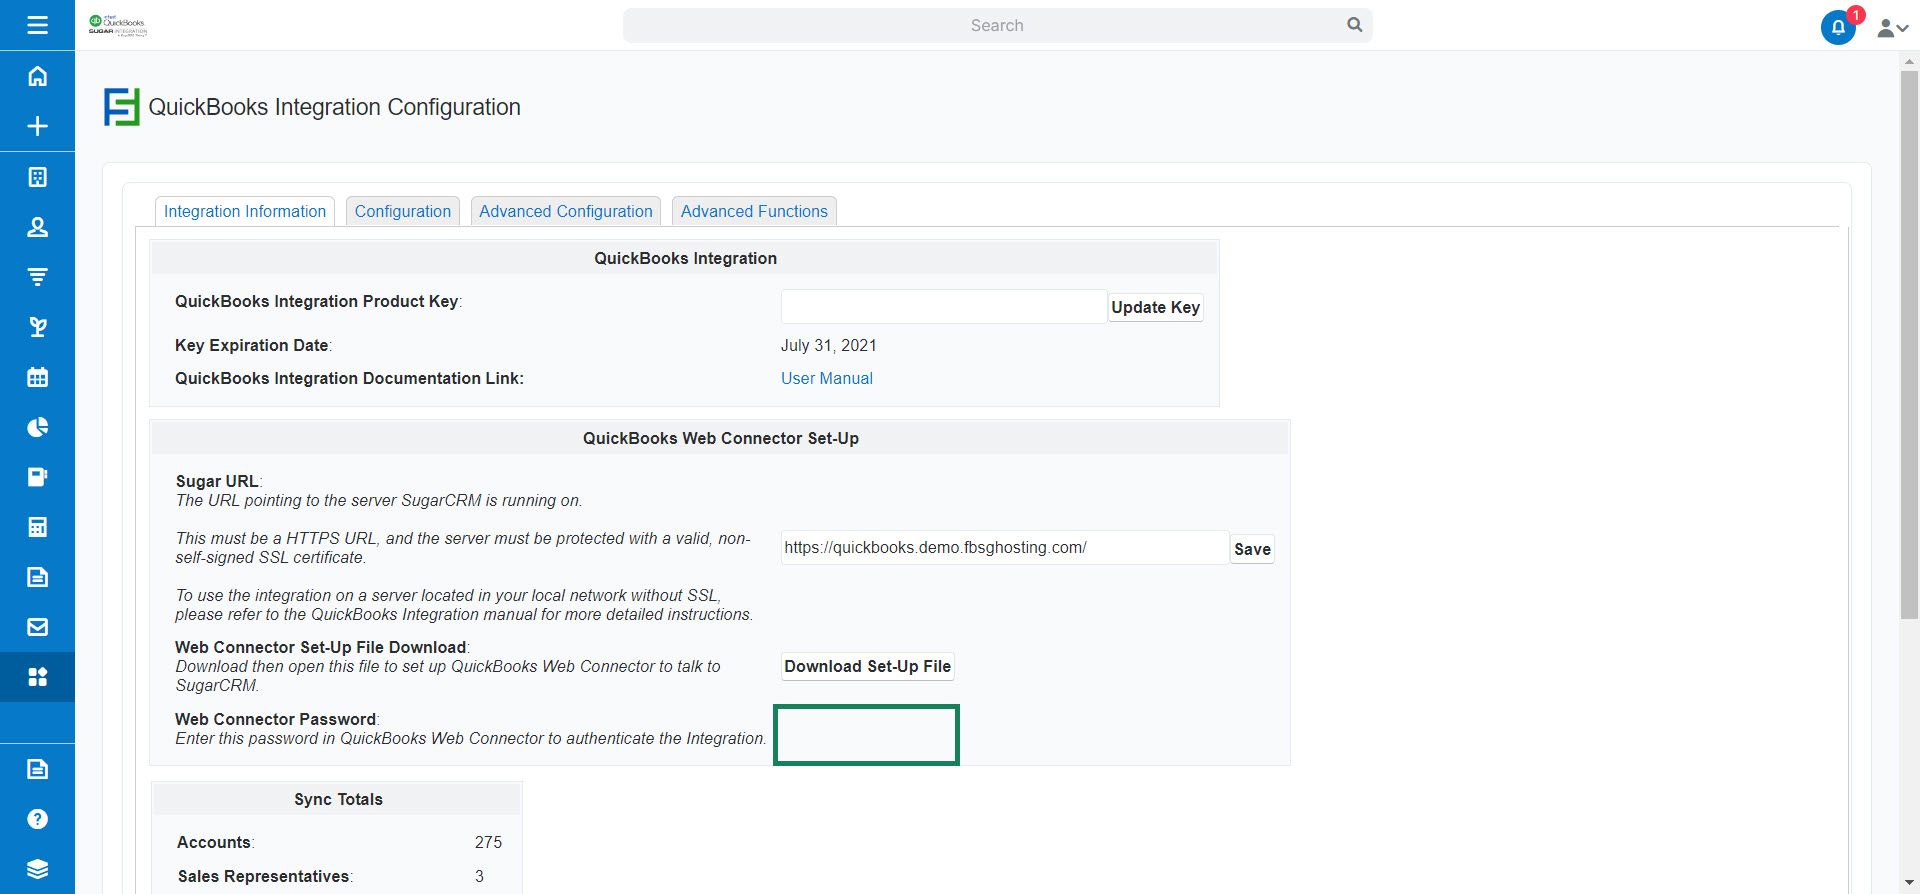The image size is (1920, 894).
Task: Click the Sugar URL input field
Action: pyautogui.click(x=1003, y=548)
